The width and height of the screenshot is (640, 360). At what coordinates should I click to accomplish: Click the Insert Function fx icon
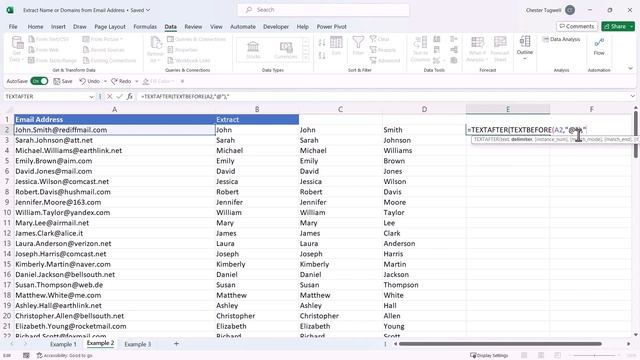point(130,96)
